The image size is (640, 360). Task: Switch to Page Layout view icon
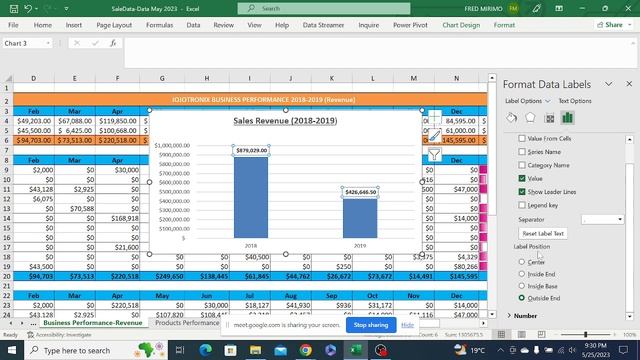pos(522,334)
